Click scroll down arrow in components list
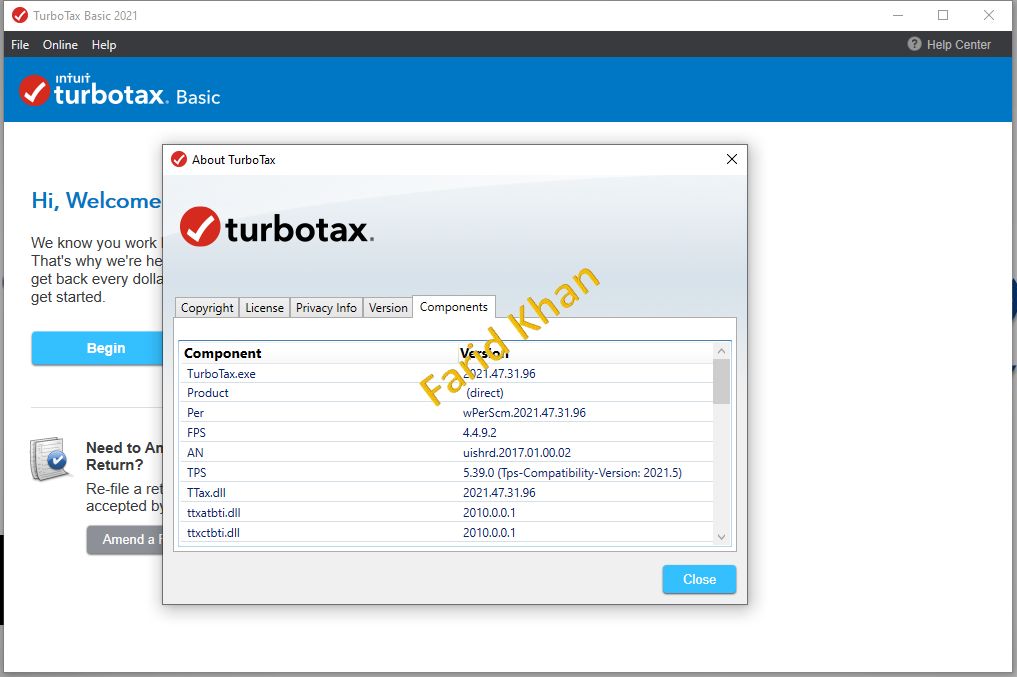Viewport: 1017px width, 677px height. point(721,537)
